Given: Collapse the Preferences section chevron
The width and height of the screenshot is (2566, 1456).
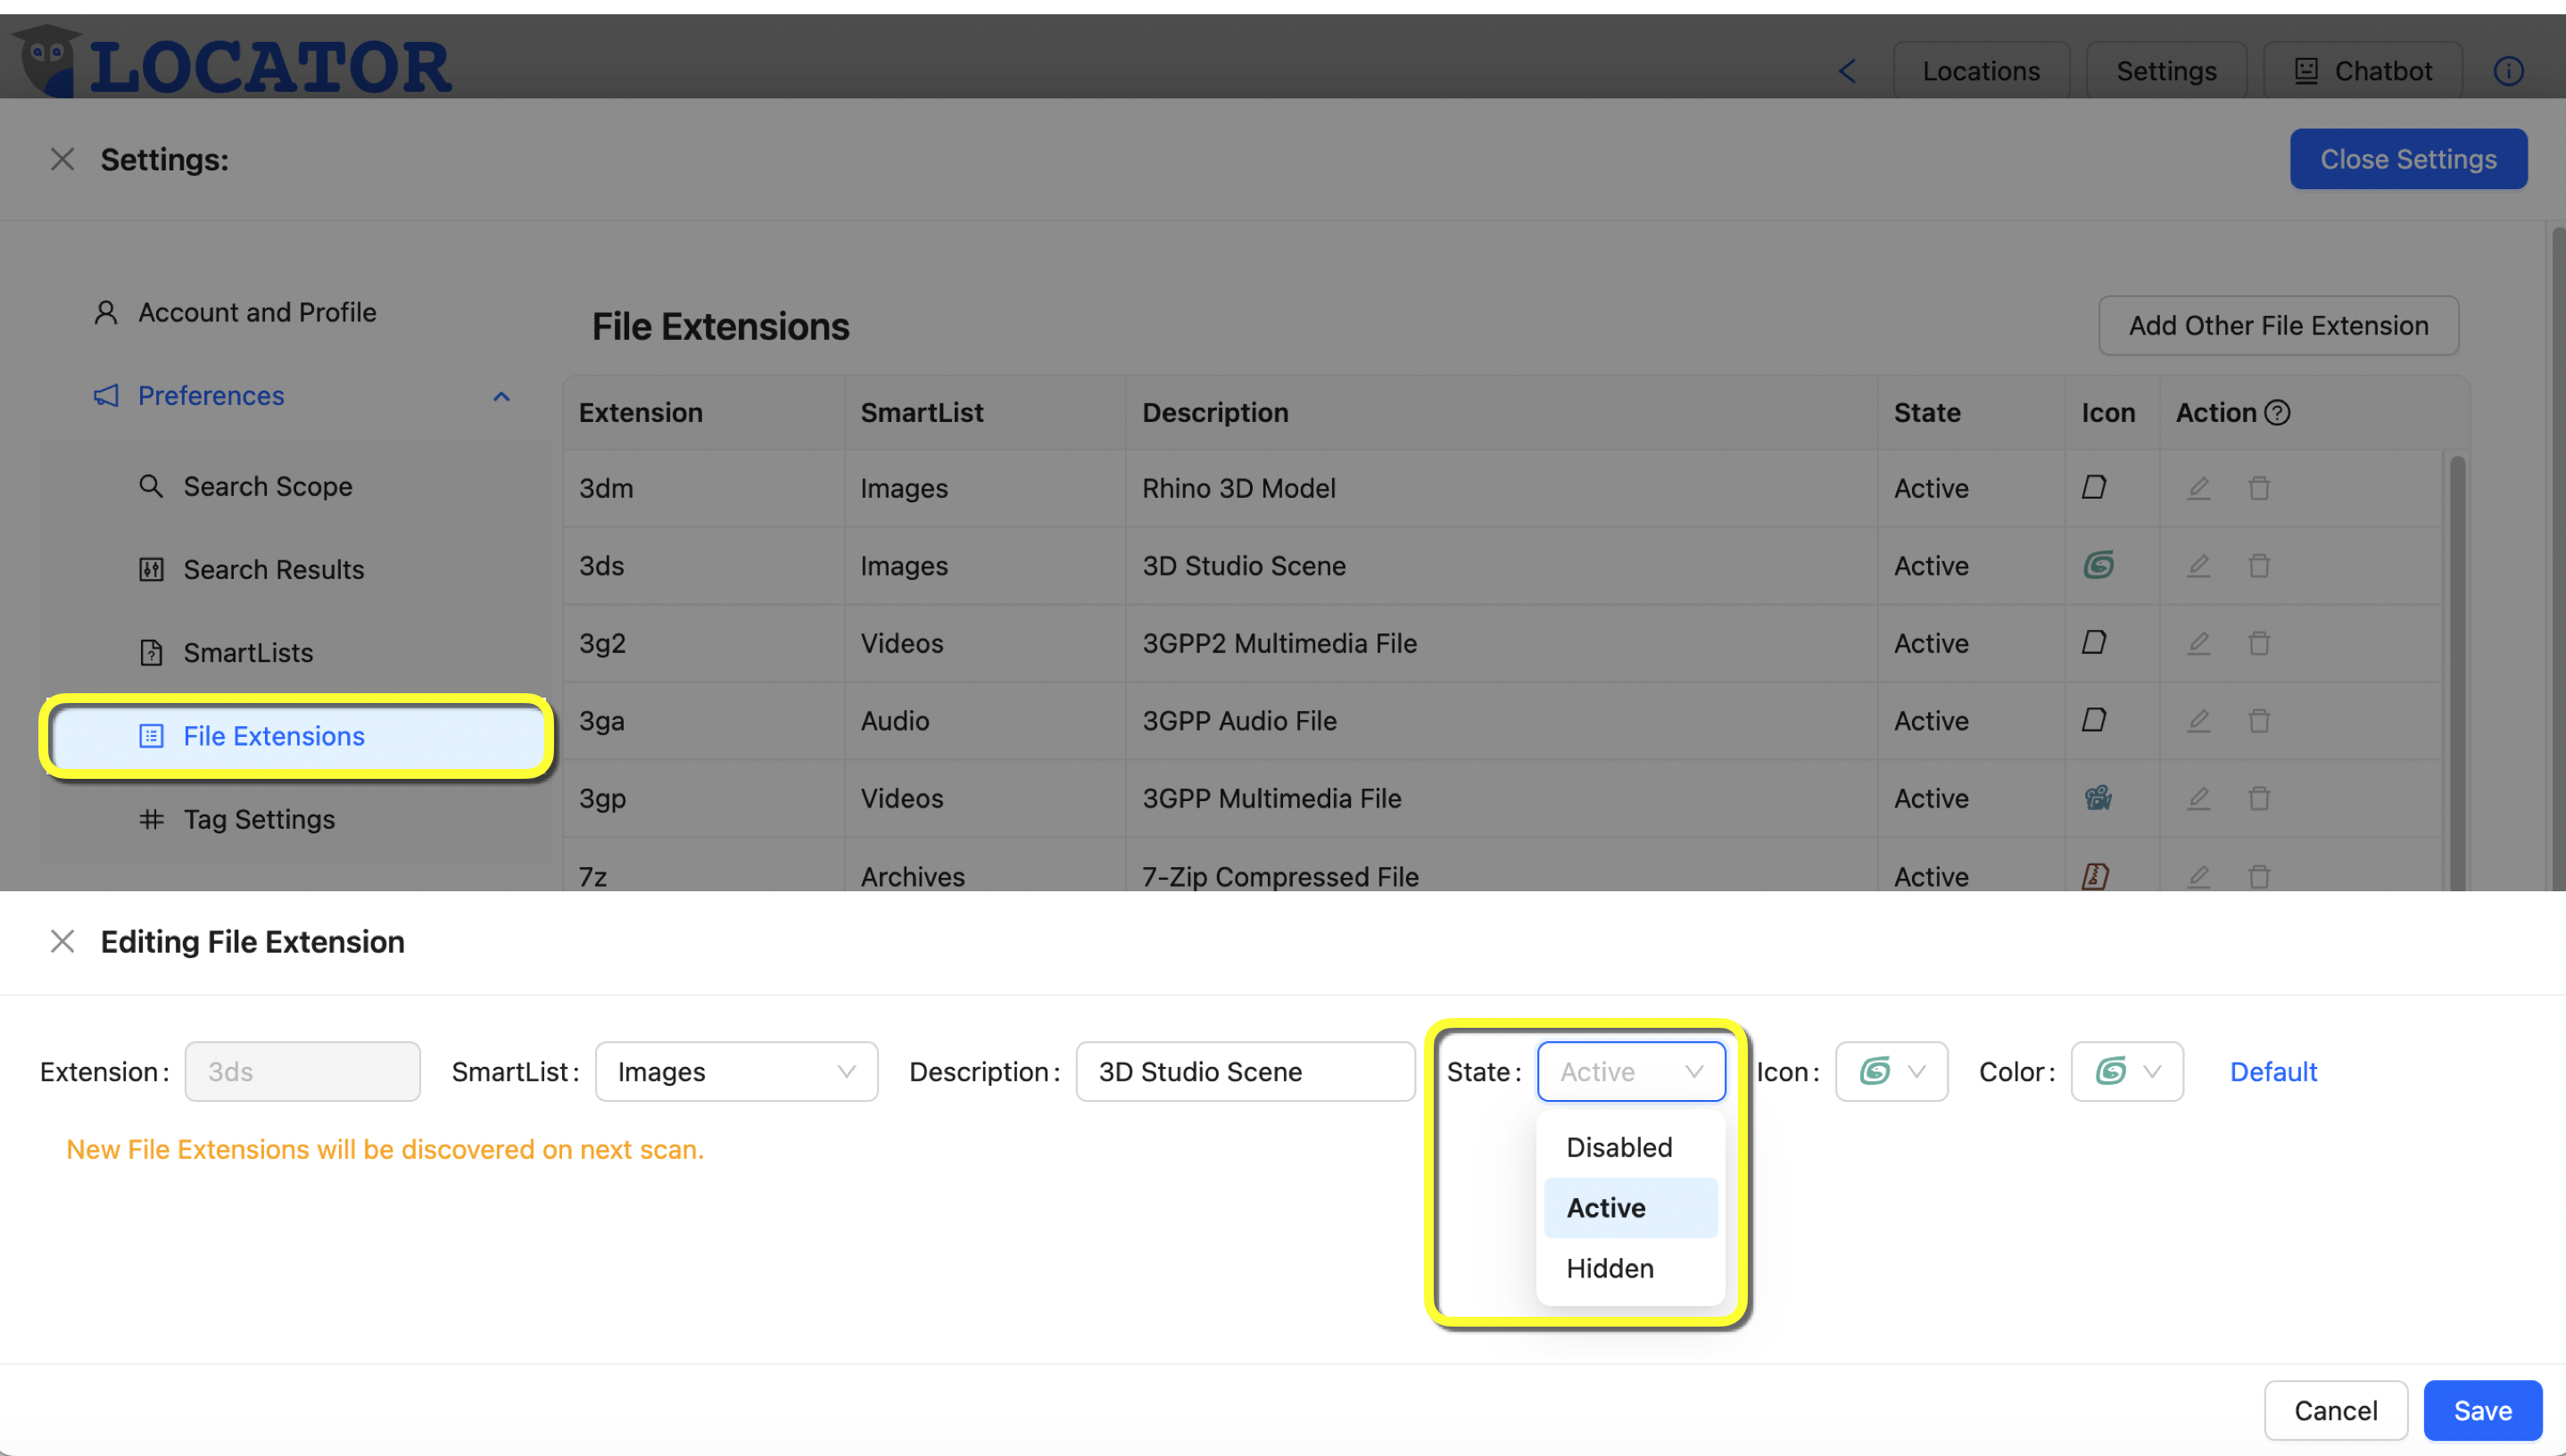Looking at the screenshot, I should [x=501, y=396].
